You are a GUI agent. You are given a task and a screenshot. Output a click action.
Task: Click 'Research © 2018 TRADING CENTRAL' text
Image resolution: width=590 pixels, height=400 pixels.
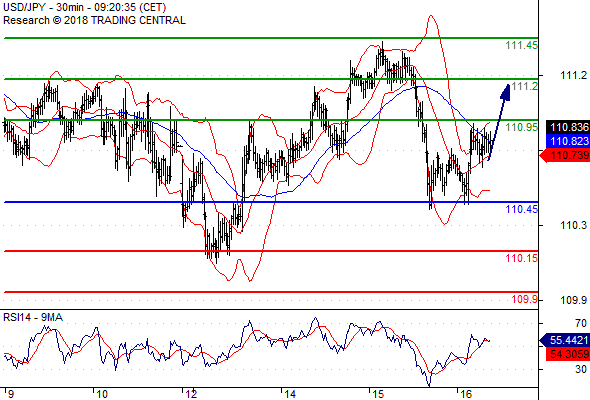click(94, 20)
